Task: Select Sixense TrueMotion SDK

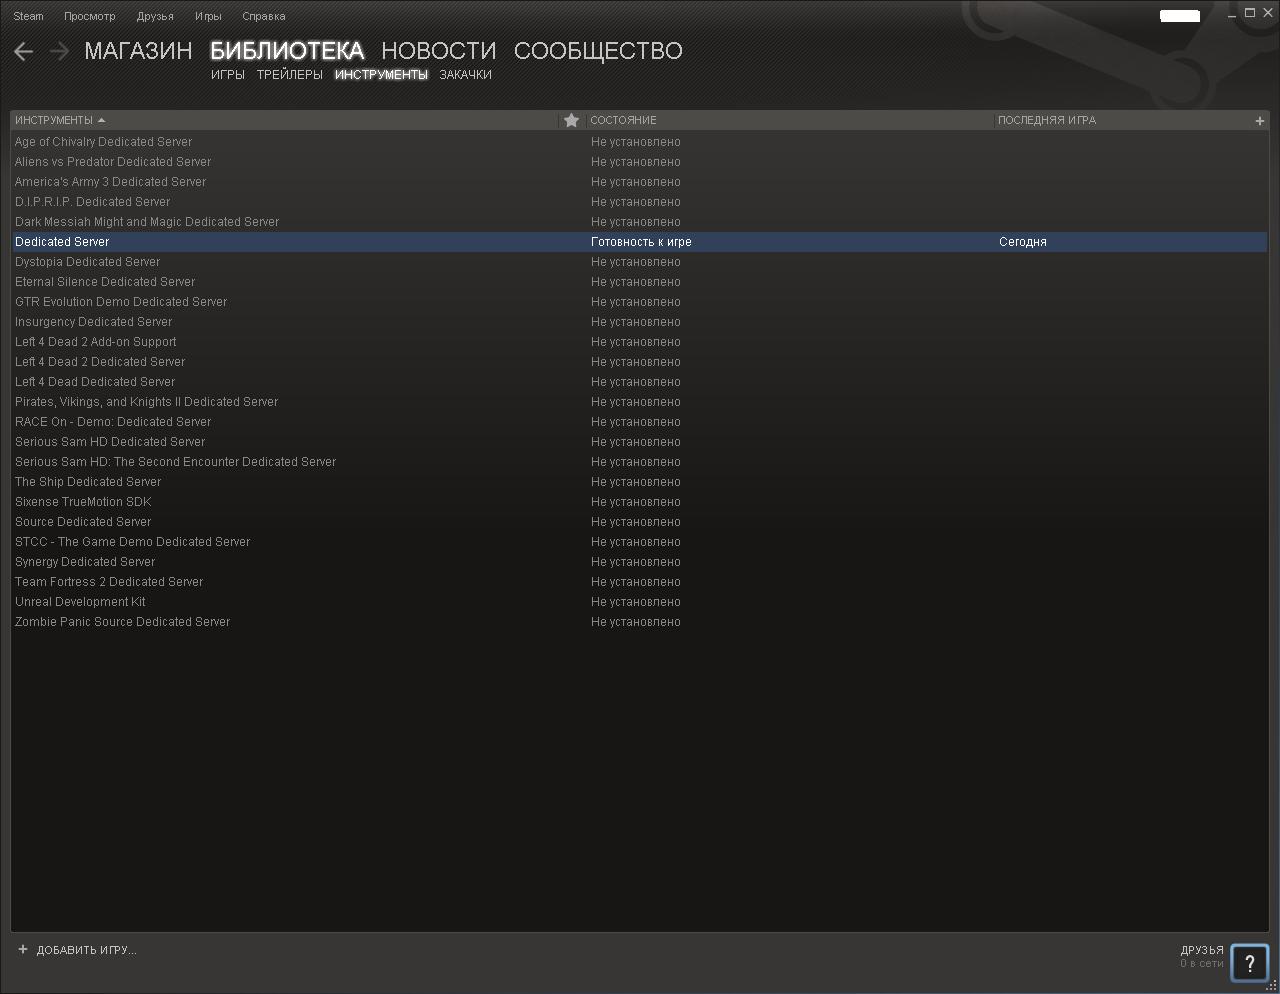Action: click(x=639, y=502)
